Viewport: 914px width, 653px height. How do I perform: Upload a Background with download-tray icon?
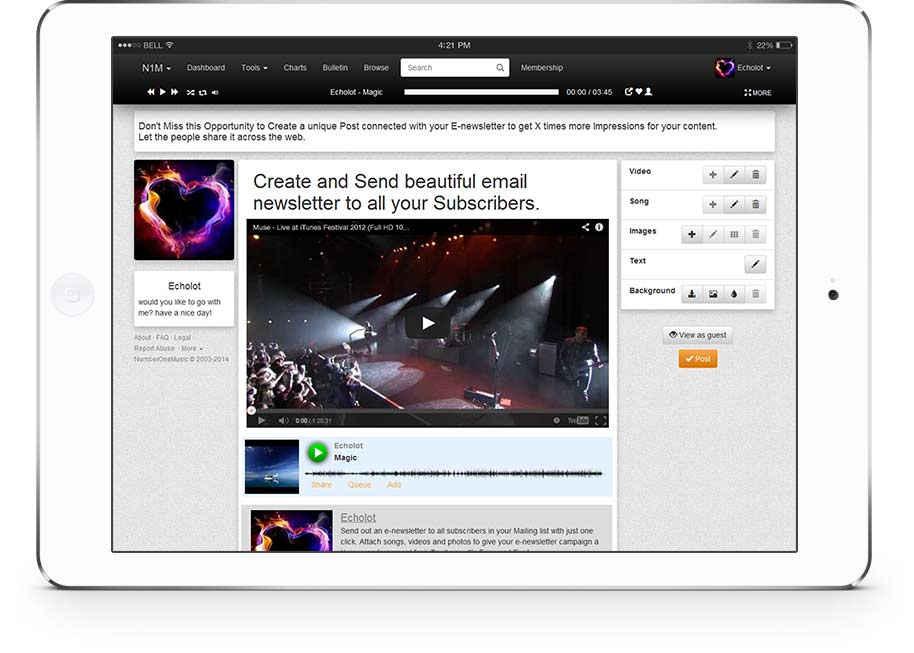691,294
